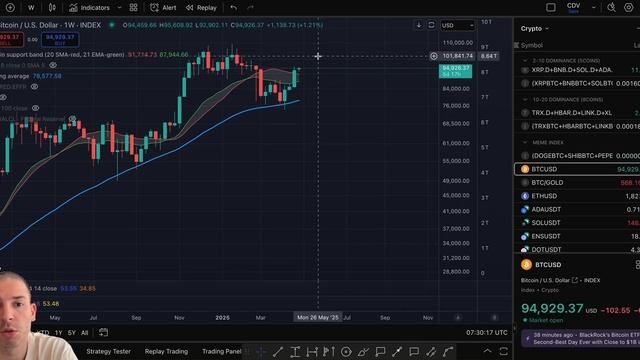Open the Trading Panel tab
Viewport: 640px width, 360px height.
[222, 351]
